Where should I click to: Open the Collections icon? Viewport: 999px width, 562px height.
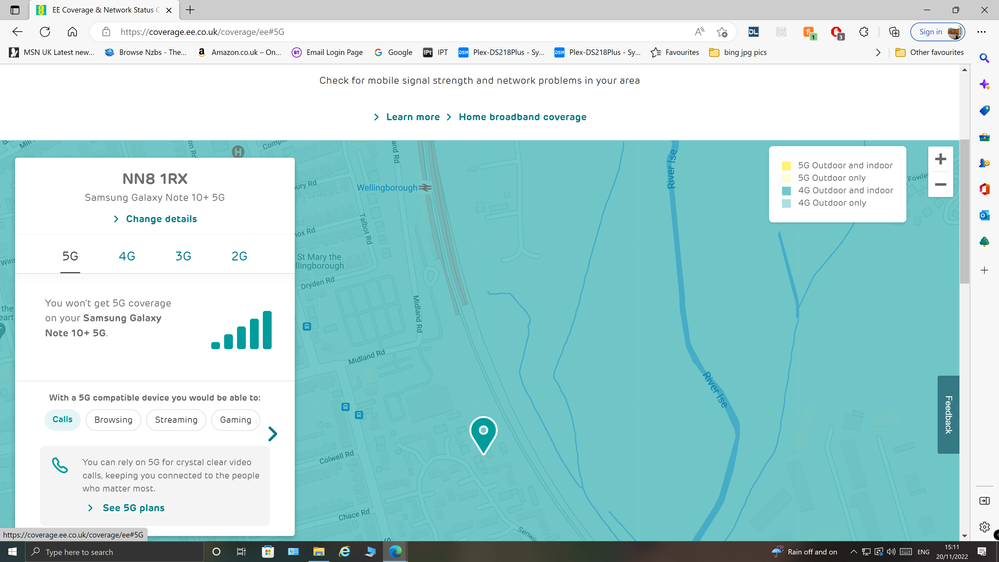[894, 32]
